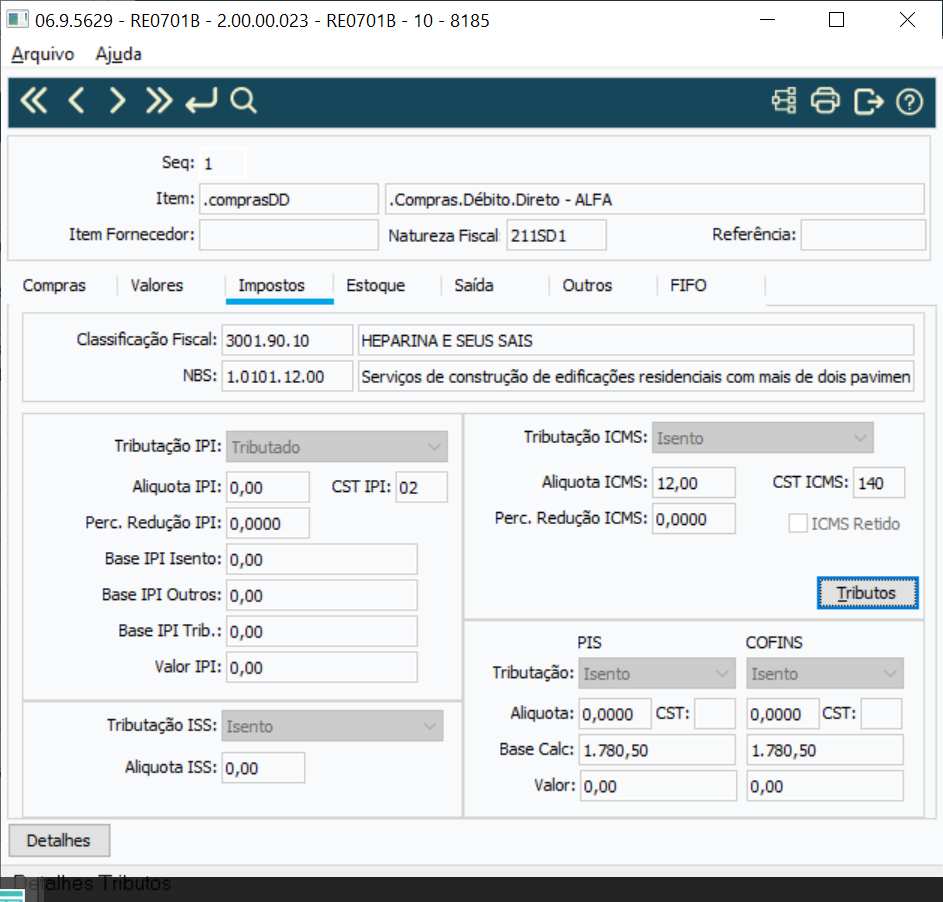Click the printer icon
Screen dimensions: 943x902
point(825,100)
